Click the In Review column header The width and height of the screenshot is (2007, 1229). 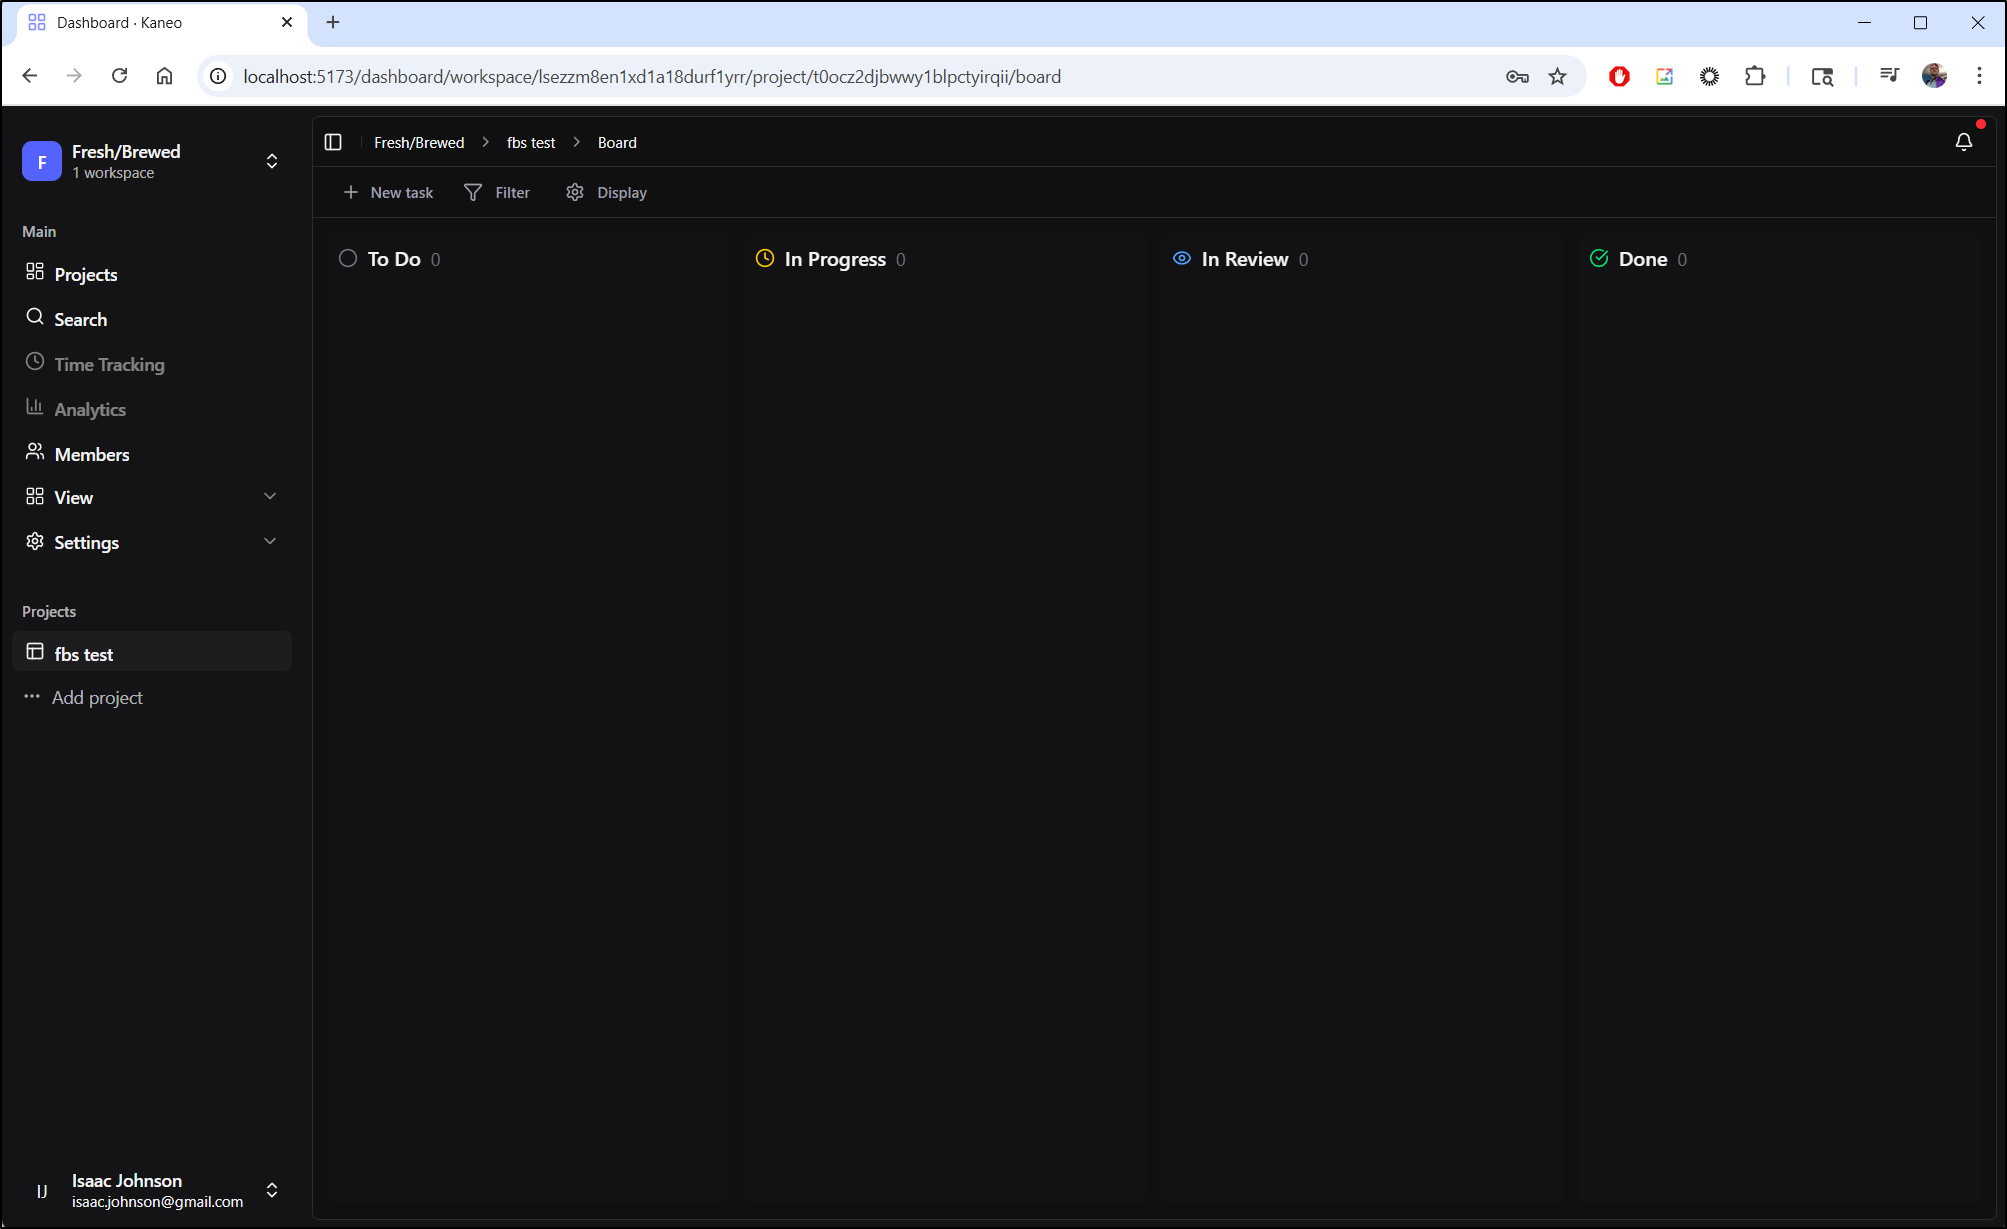1245,258
